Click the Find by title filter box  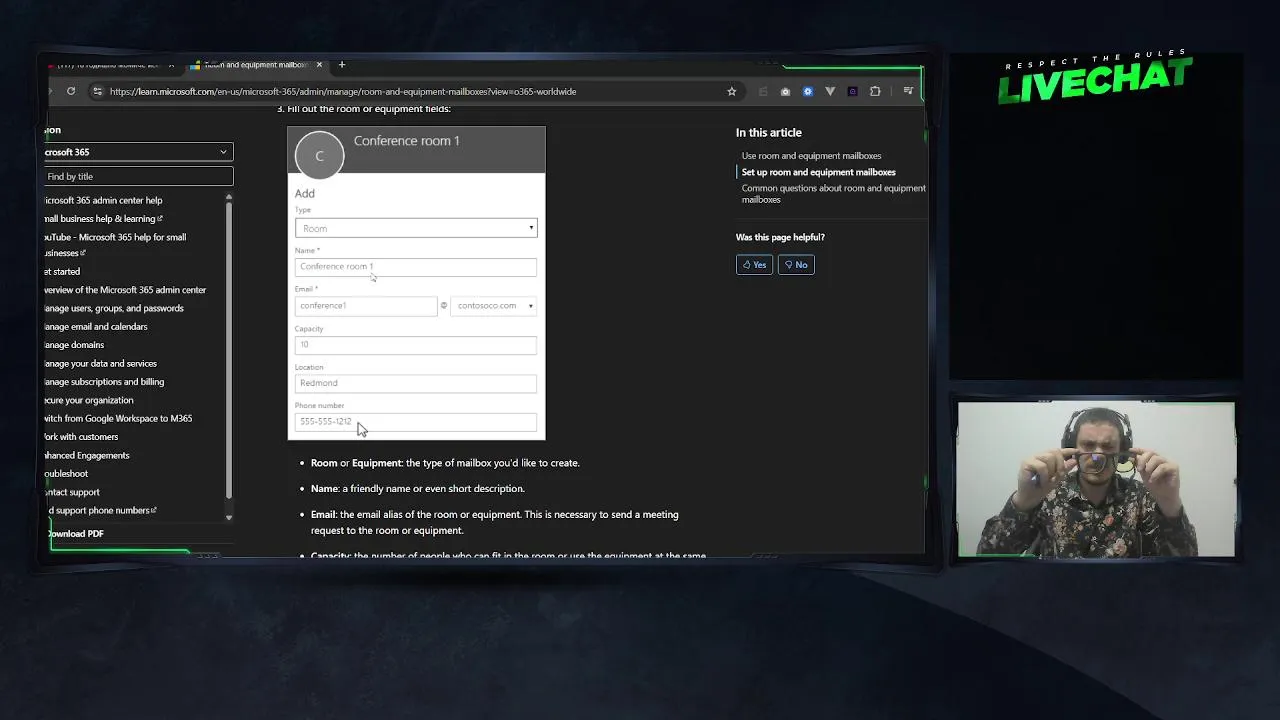tap(139, 176)
